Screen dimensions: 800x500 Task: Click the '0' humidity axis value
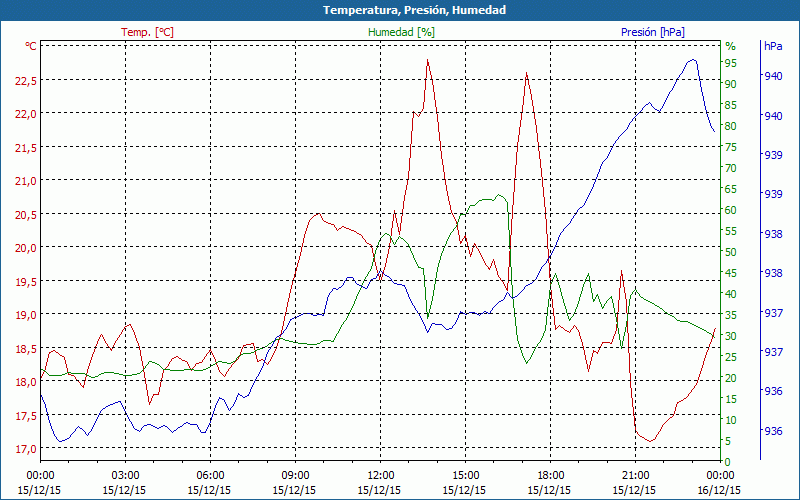728,462
